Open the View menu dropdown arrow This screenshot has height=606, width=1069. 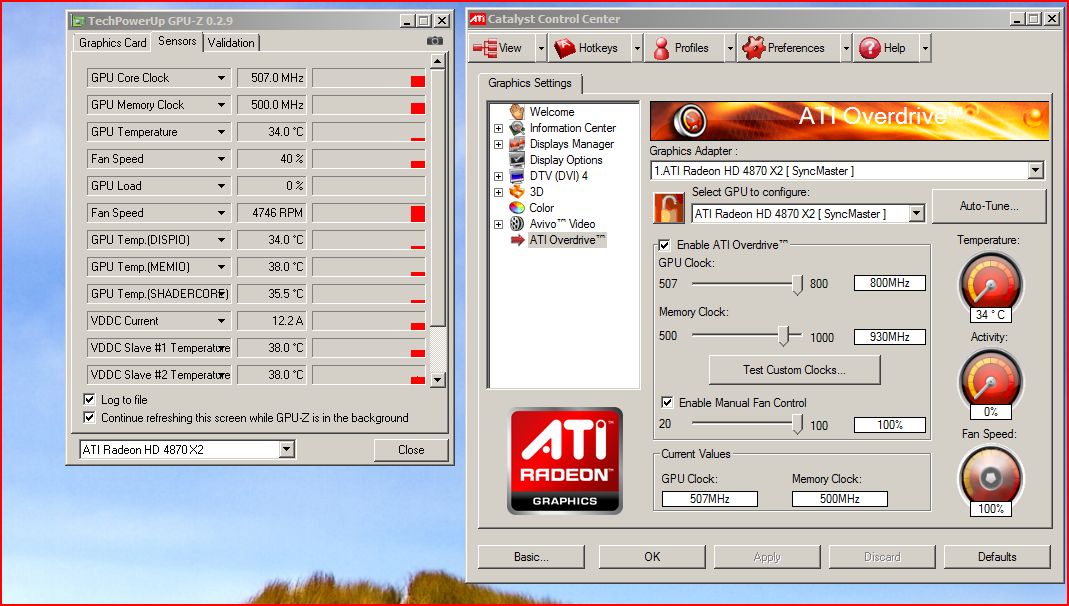tap(541, 48)
